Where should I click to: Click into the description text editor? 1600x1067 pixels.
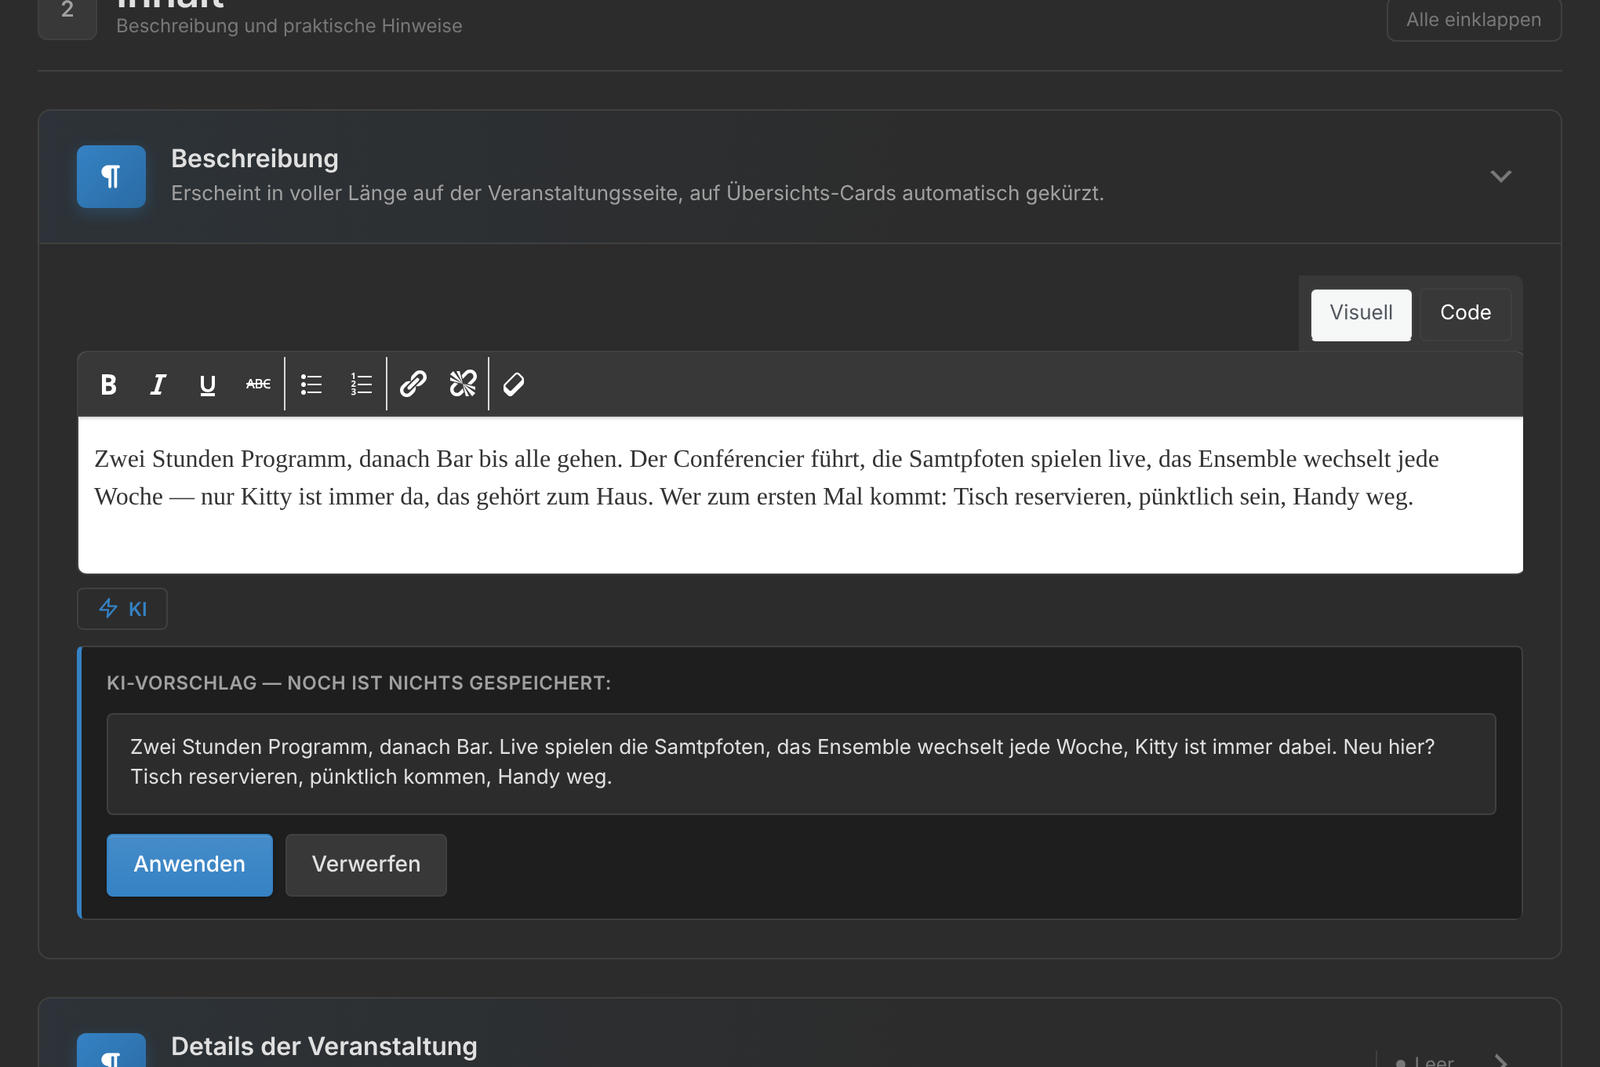(x=800, y=495)
